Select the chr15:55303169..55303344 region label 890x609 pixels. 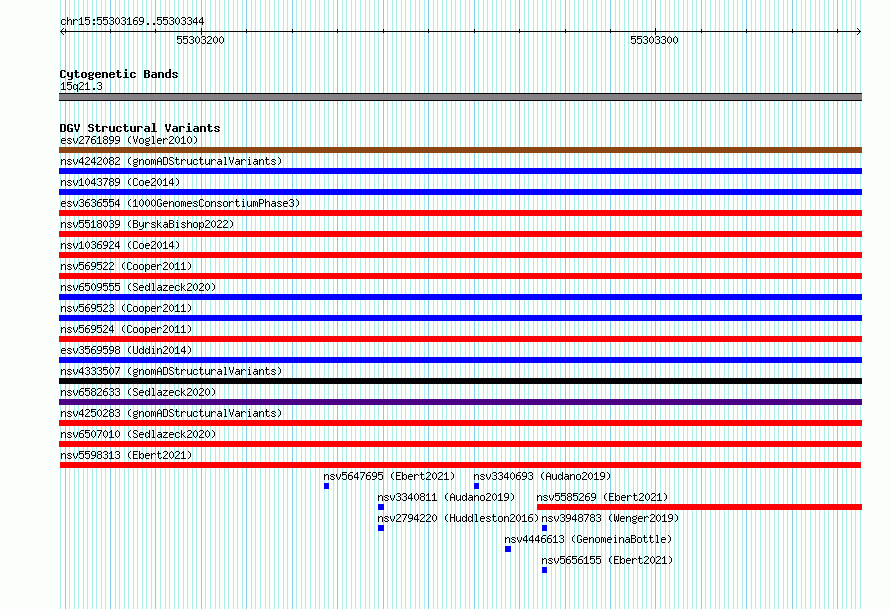point(132,22)
